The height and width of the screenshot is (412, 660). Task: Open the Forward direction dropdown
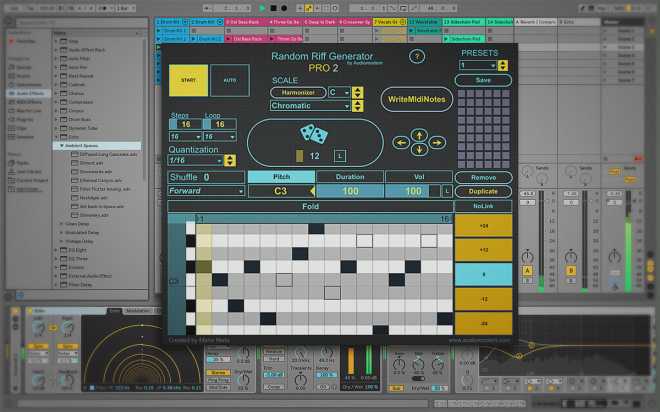tap(206, 191)
